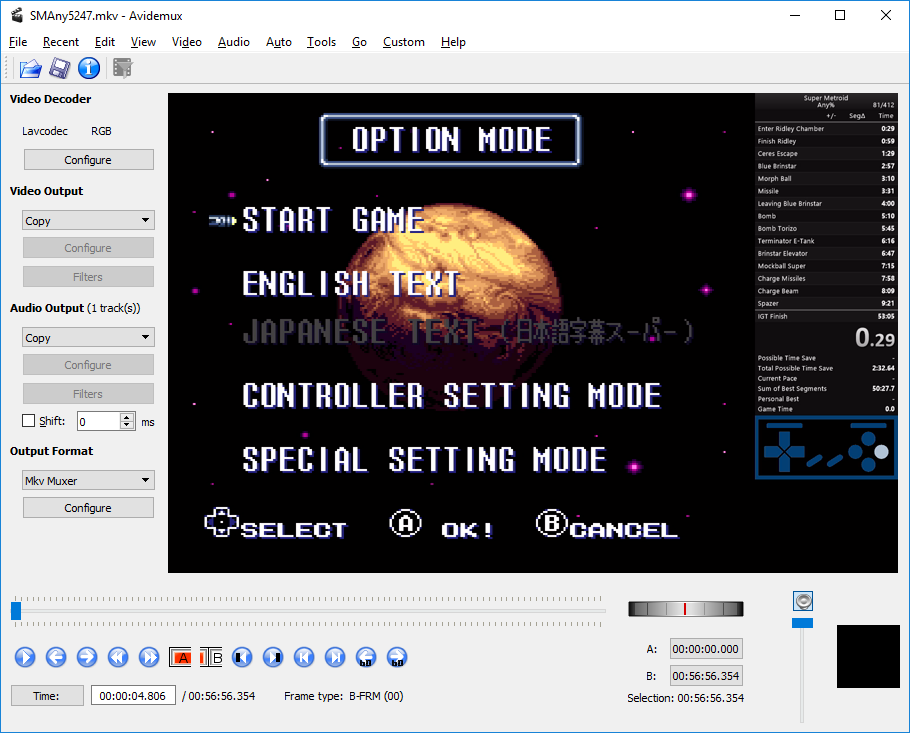Open the Recent menu
910x733 pixels.
(x=61, y=42)
